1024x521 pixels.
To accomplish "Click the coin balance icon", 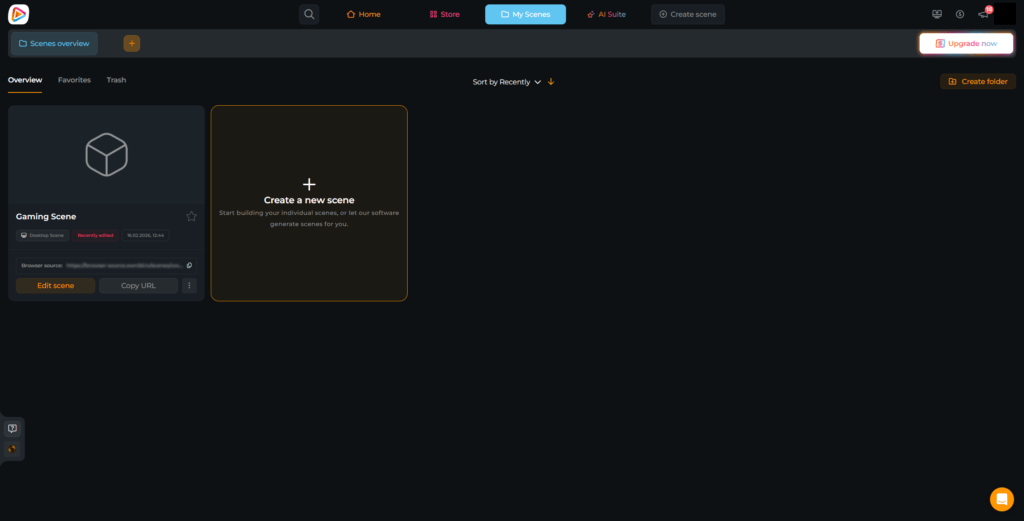I will pos(960,14).
